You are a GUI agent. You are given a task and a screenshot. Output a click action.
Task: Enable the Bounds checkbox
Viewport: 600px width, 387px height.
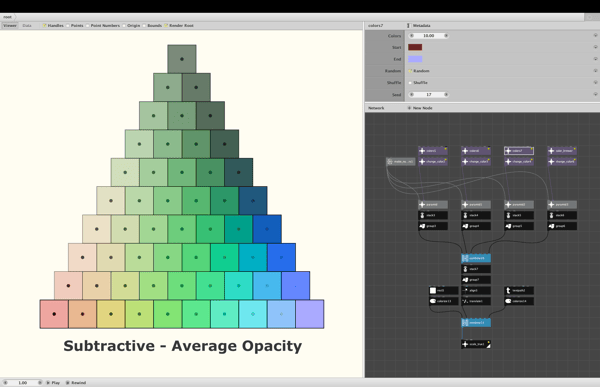(x=144, y=26)
